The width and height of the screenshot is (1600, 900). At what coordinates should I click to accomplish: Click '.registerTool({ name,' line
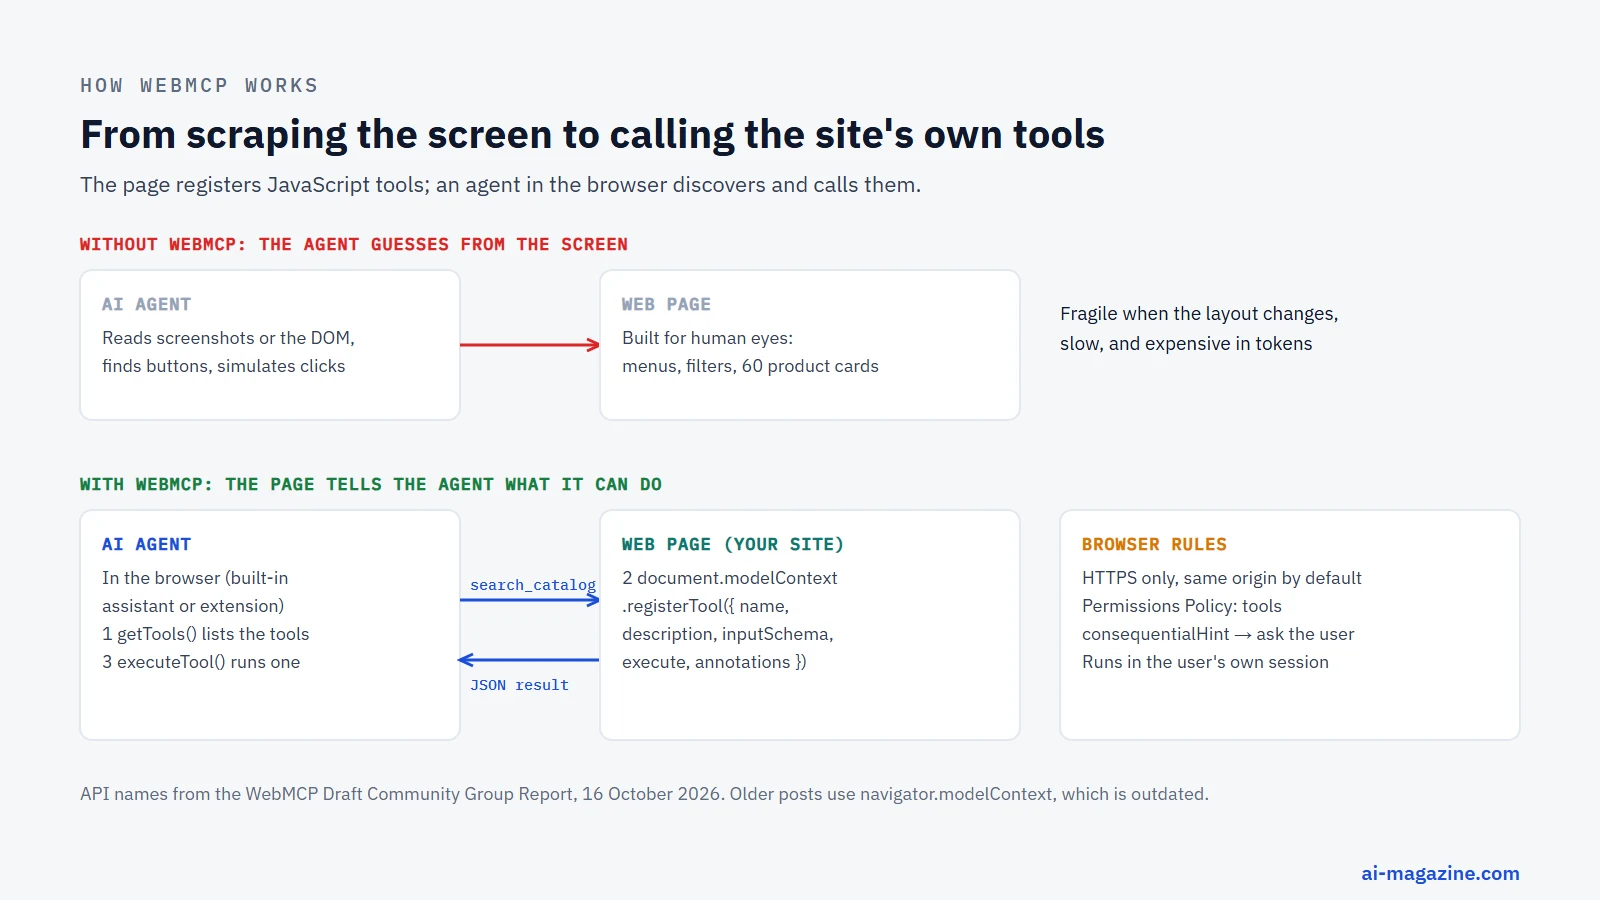pos(705,606)
